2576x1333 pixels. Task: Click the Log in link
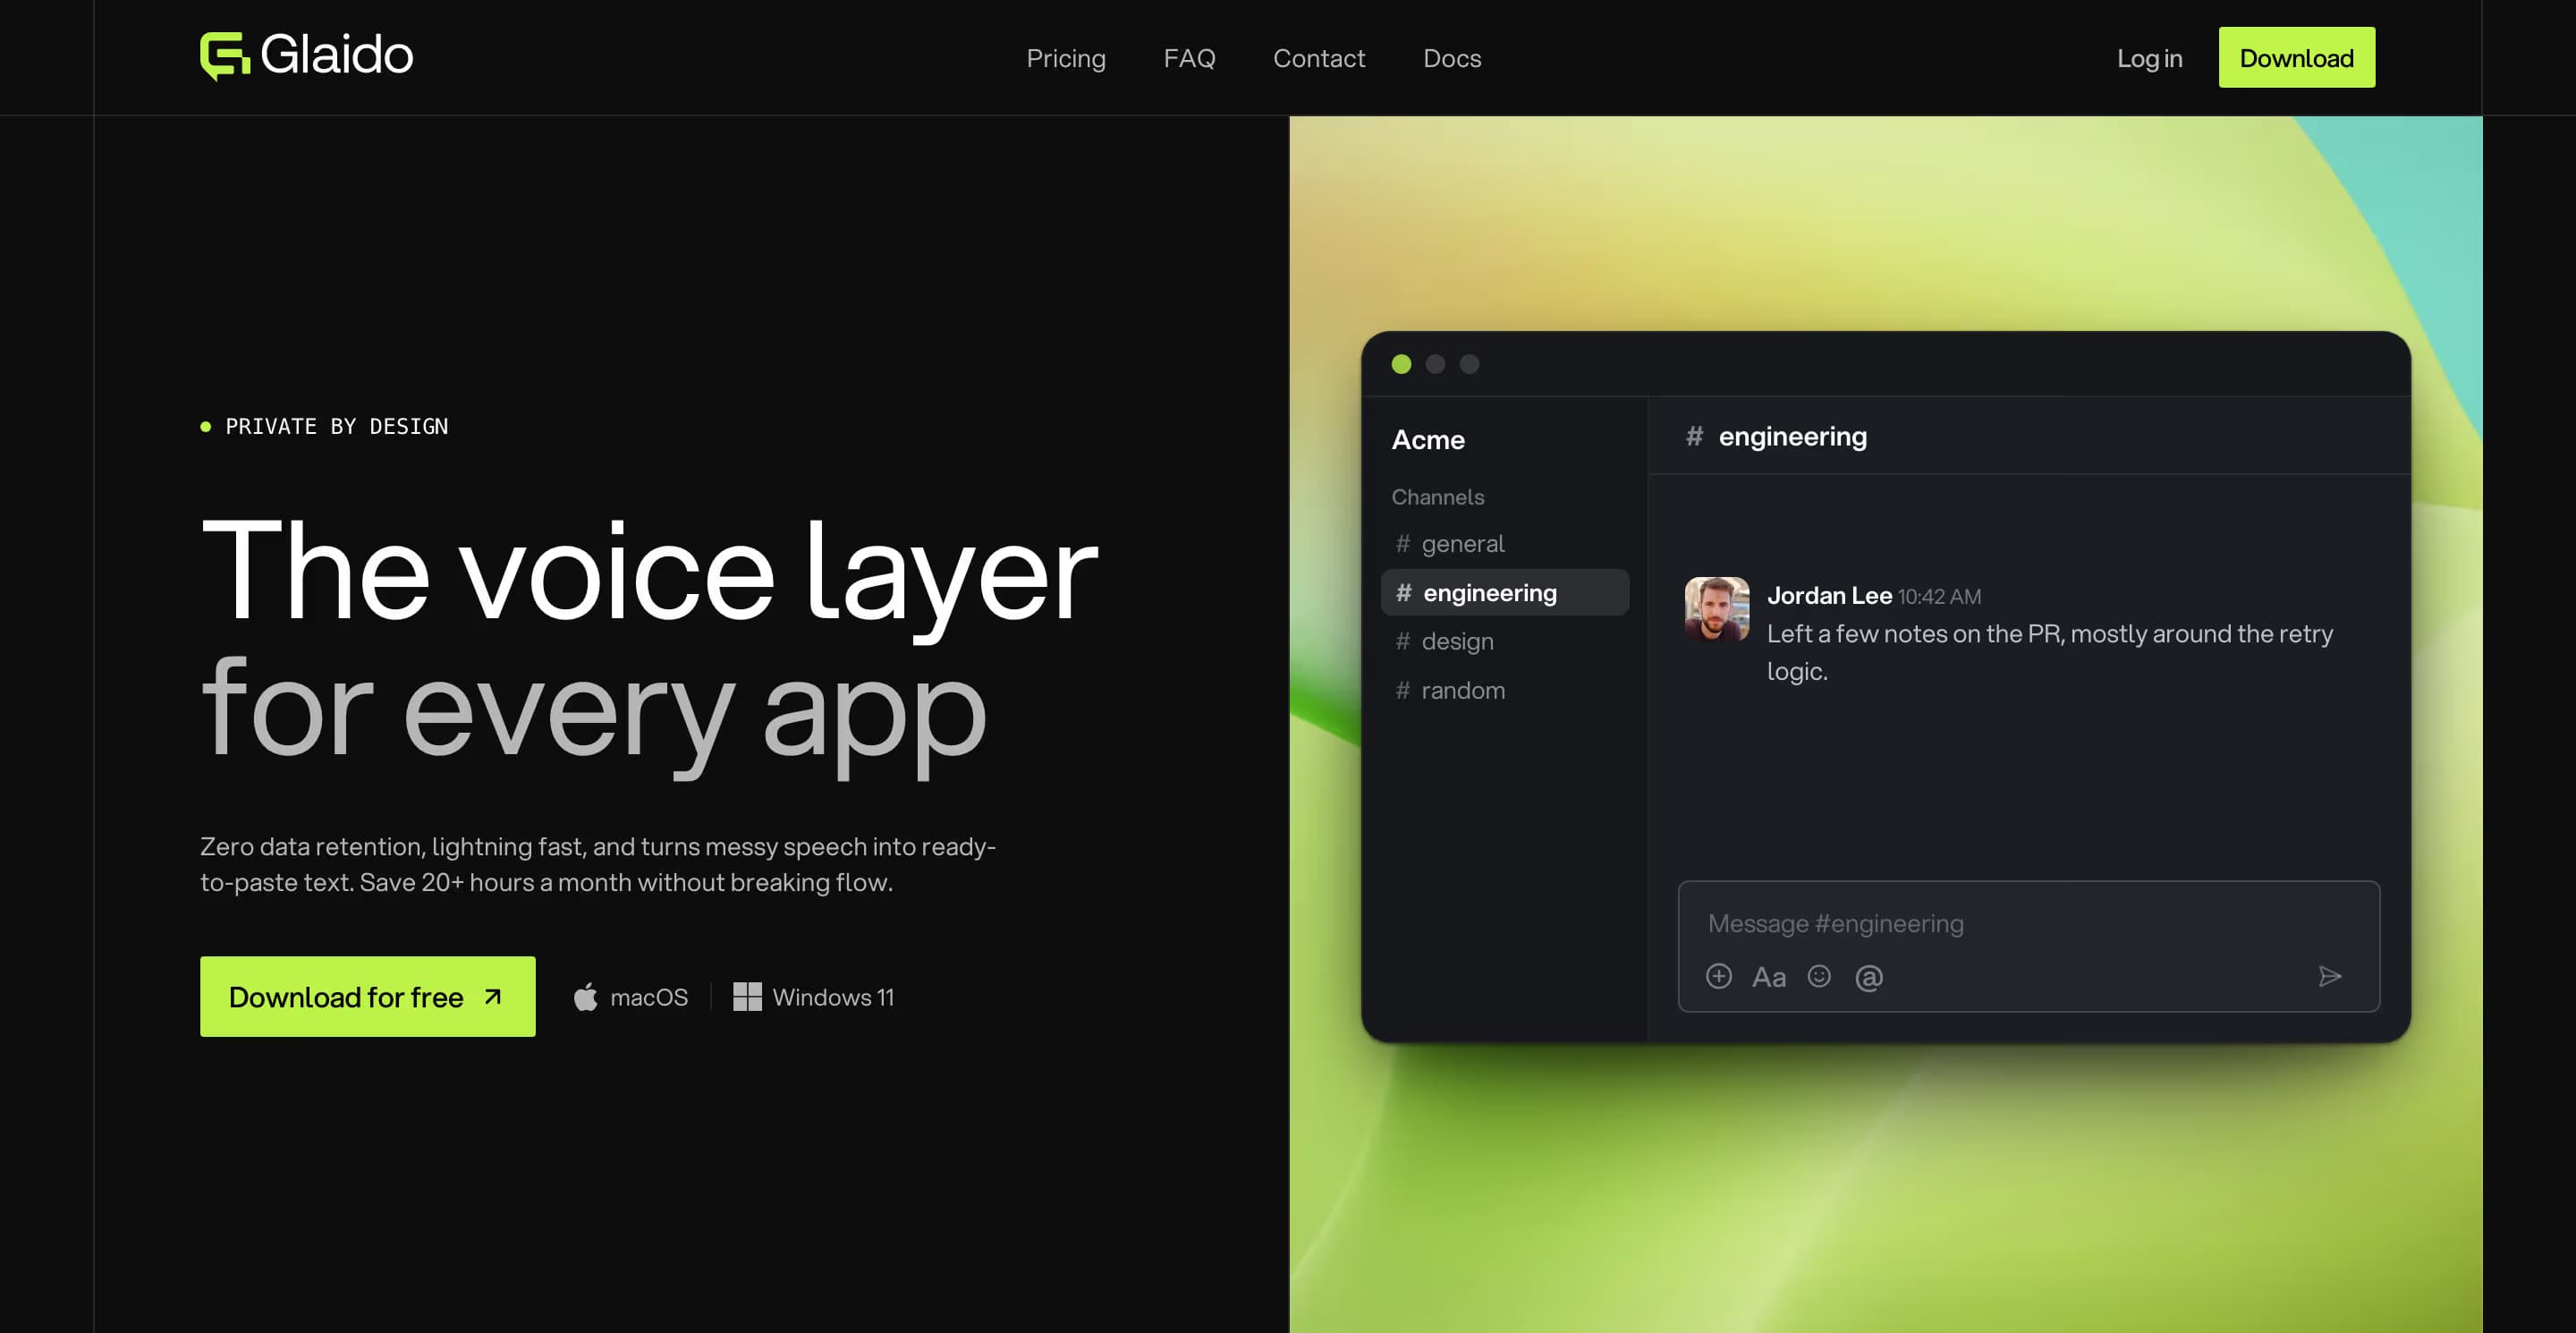[x=2149, y=58]
